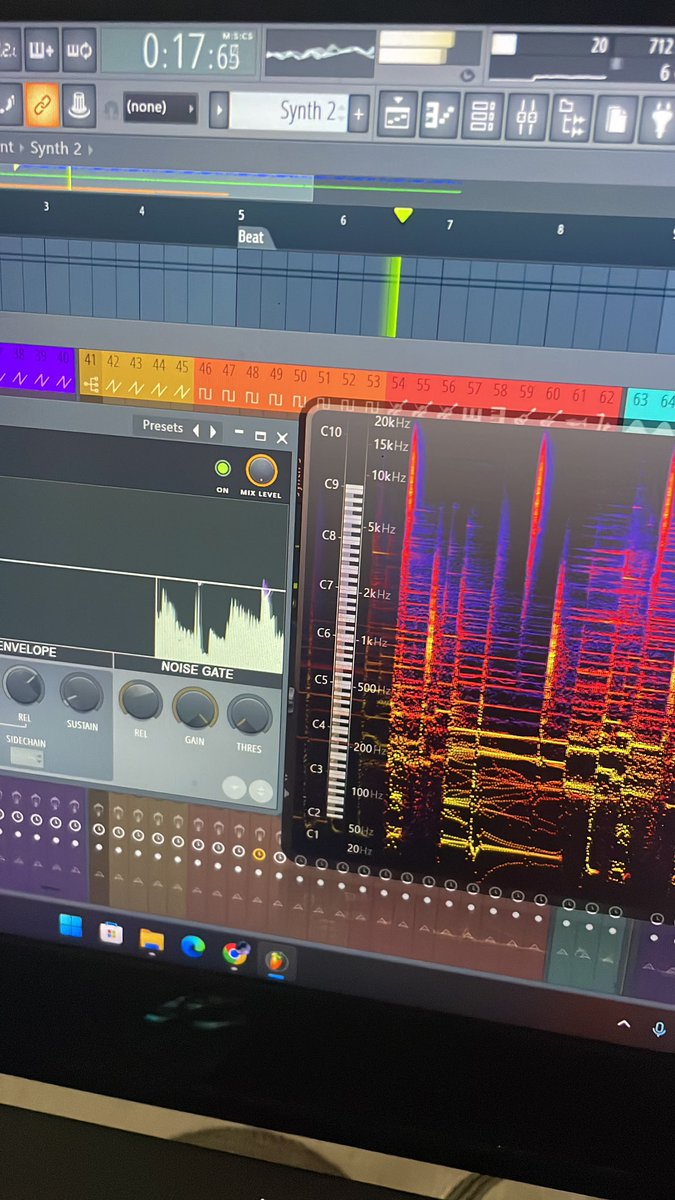Open the playlist view icon
The image size is (675, 1200).
pos(397,115)
